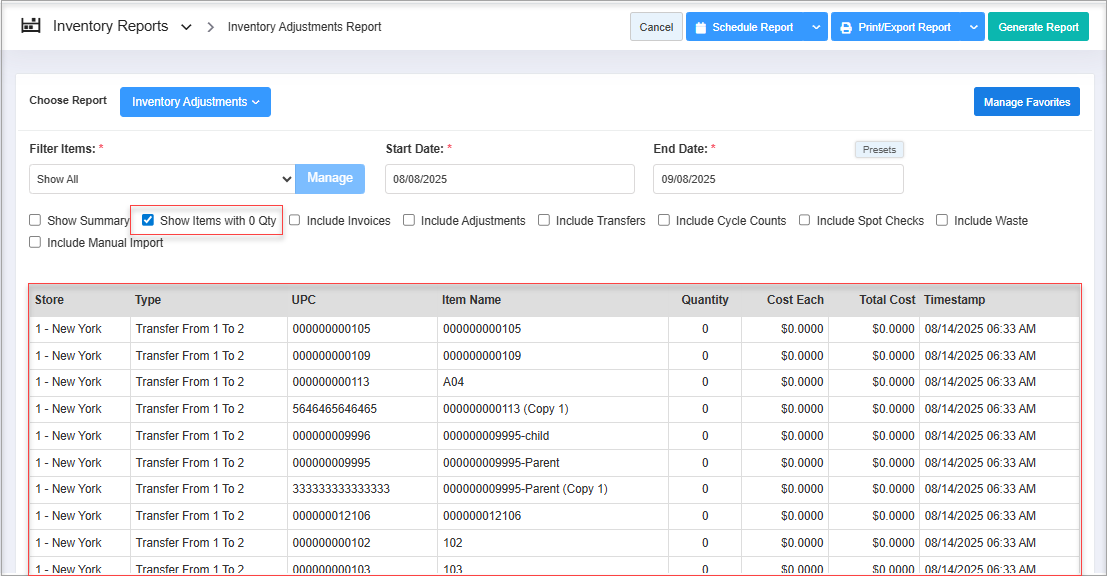
Task: Click the calendar icon on Schedule Report
Action: tap(701, 27)
